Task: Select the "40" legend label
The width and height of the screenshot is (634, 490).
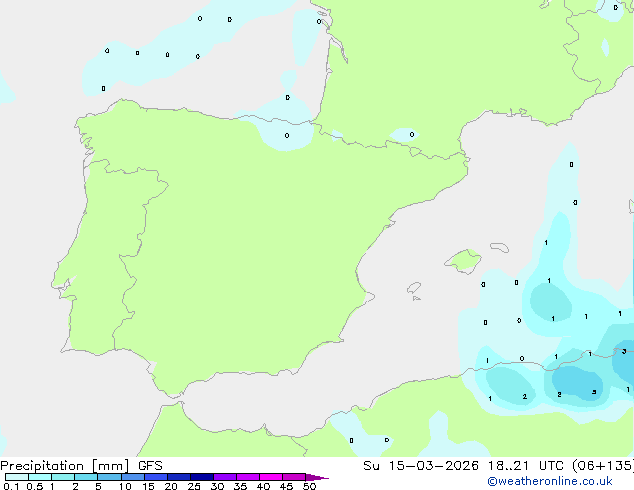Action: pyautogui.click(x=263, y=486)
